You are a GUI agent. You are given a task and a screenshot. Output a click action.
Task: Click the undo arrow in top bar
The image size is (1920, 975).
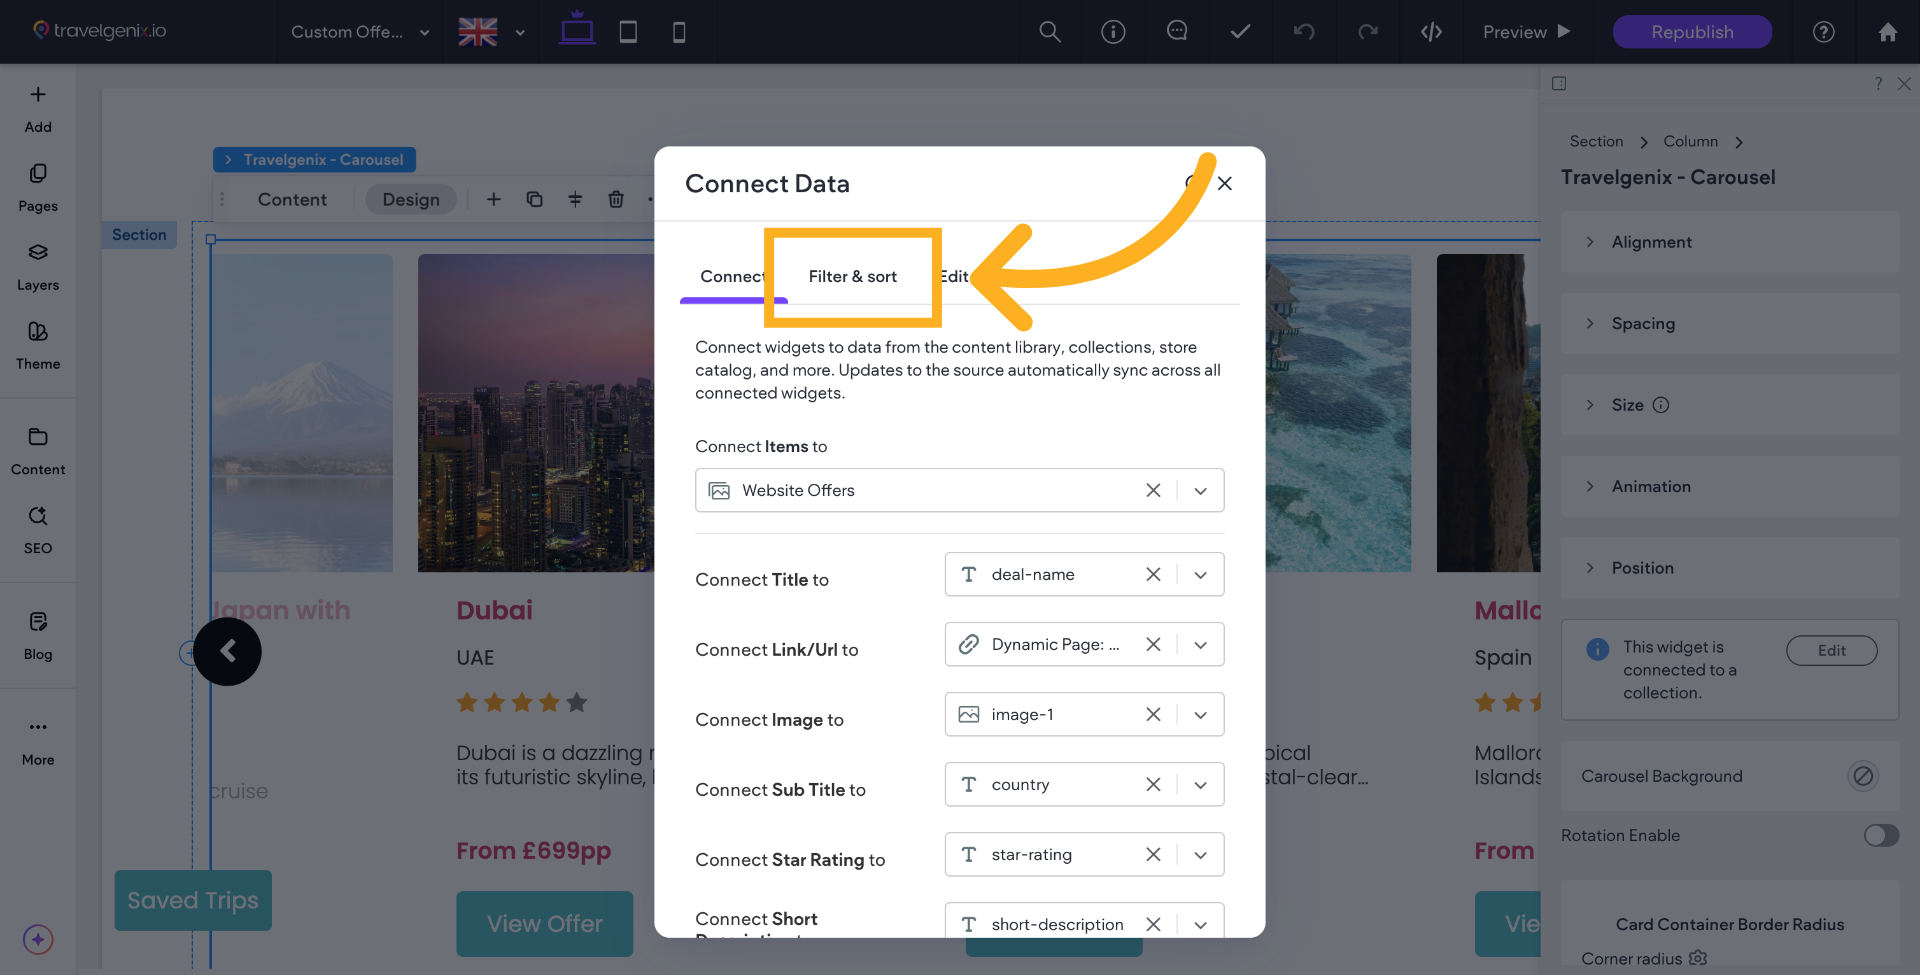click(1304, 32)
